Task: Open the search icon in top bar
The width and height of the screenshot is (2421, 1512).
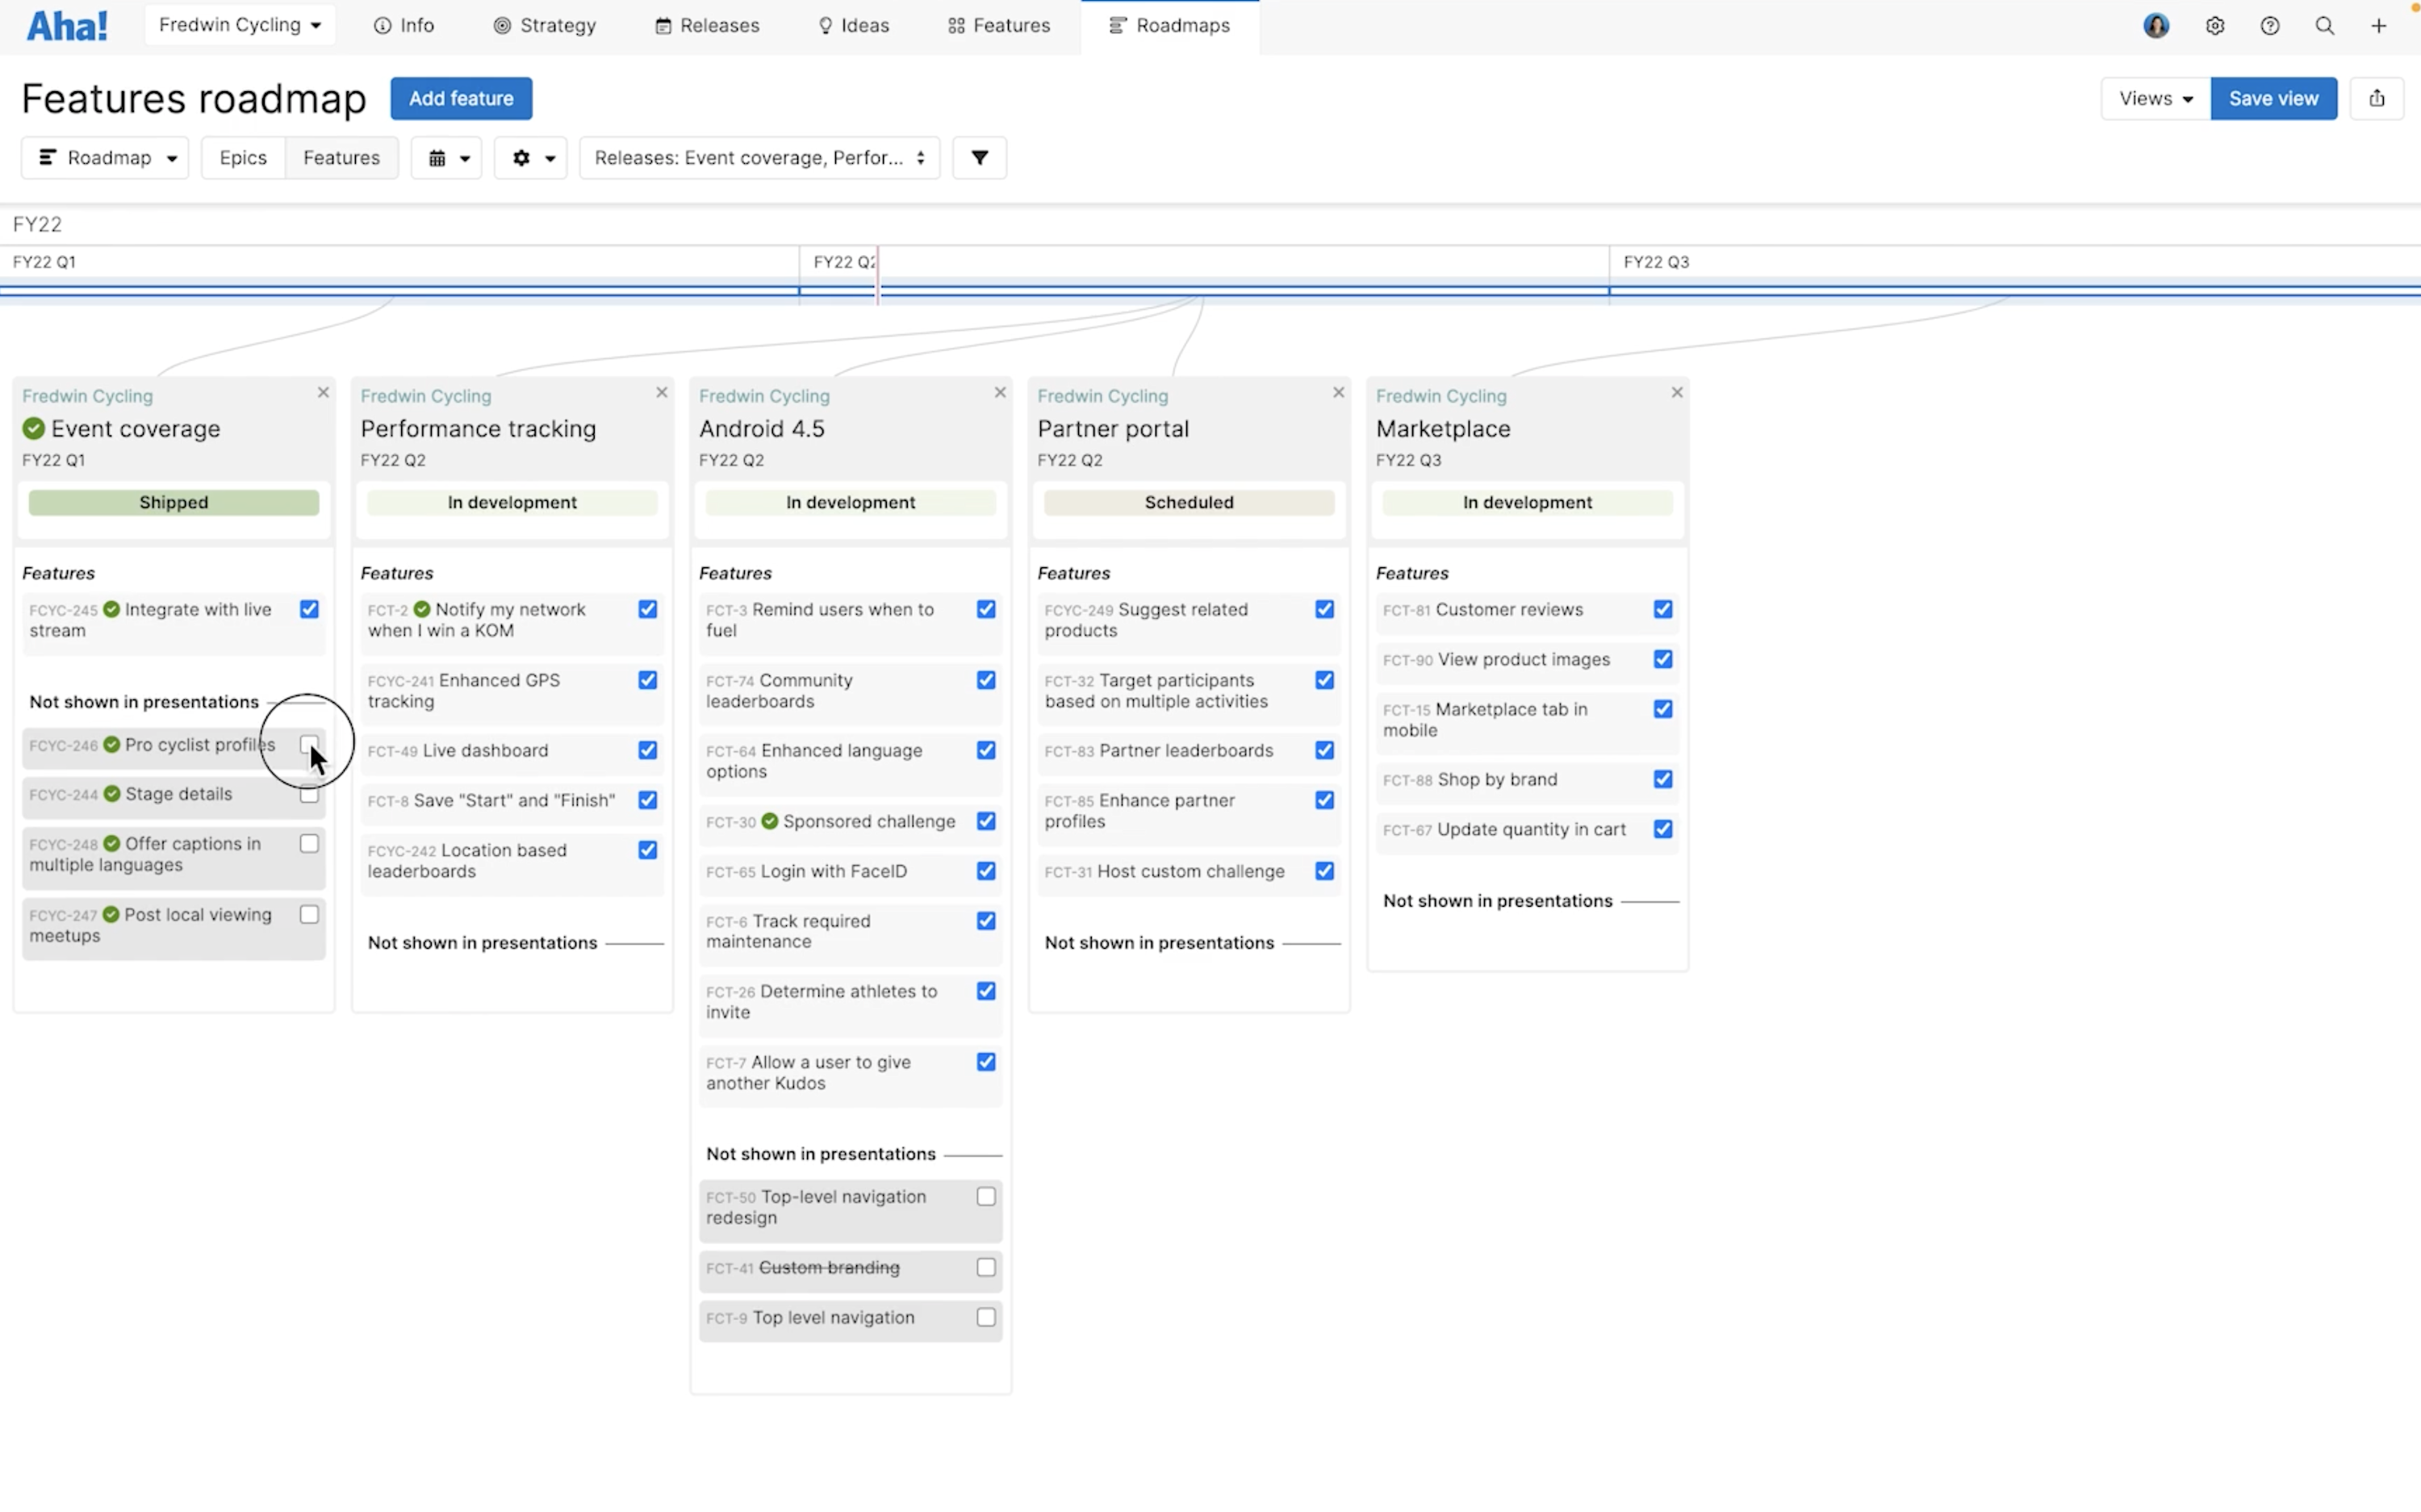Action: tap(2325, 25)
